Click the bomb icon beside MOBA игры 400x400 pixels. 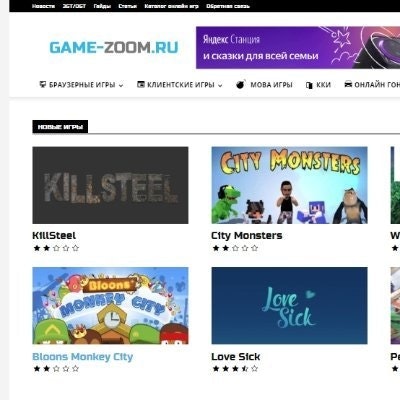point(240,84)
